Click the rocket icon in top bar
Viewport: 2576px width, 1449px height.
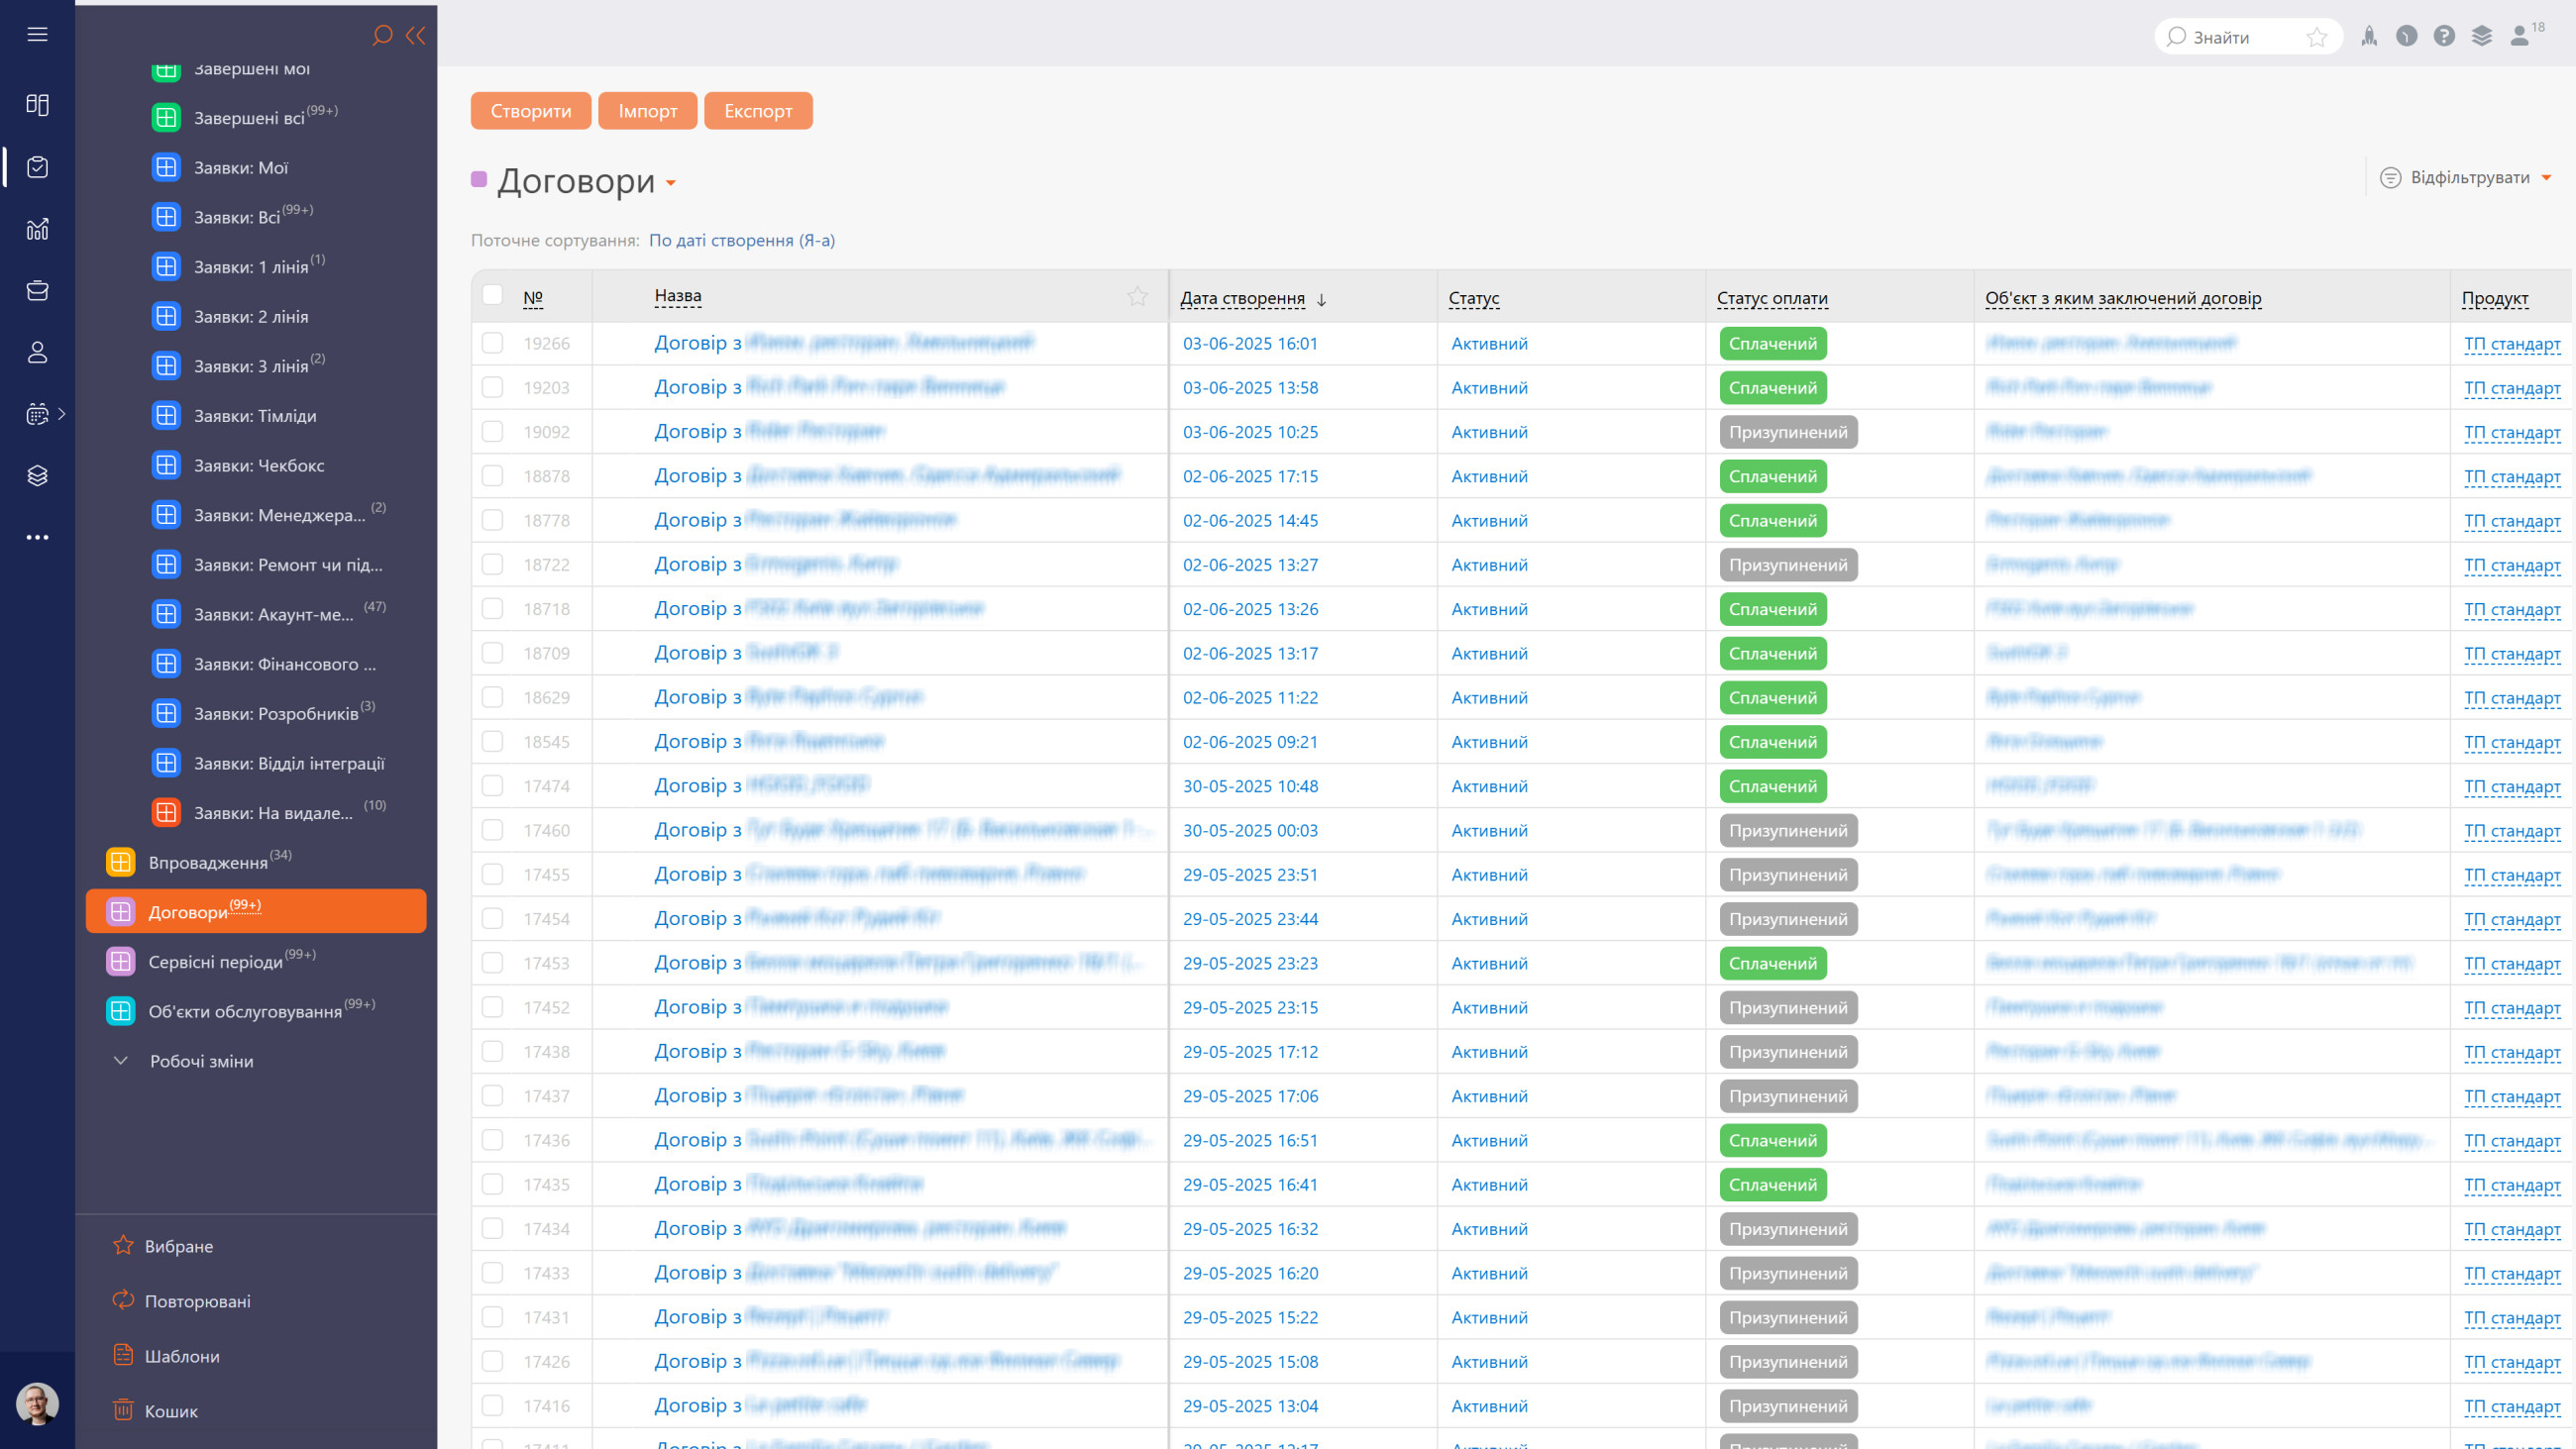point(2369,37)
